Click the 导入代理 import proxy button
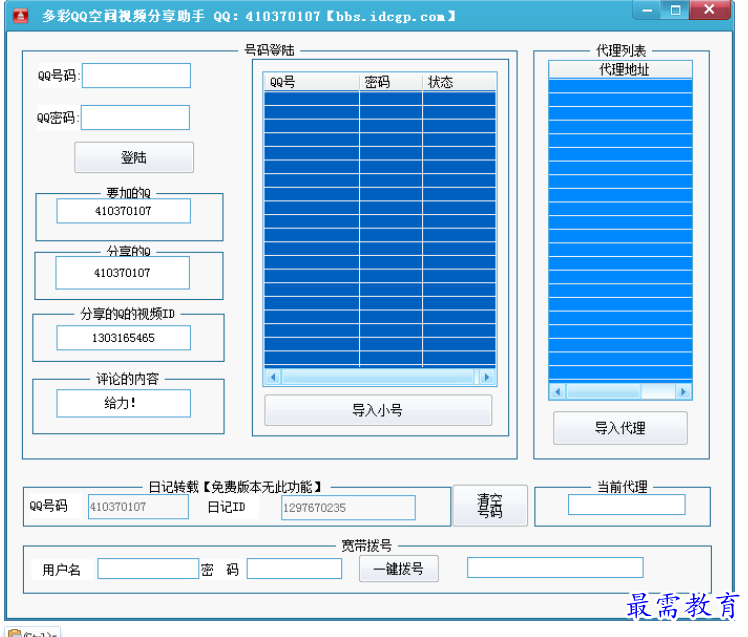Image resolution: width=748 pixels, height=637 pixels. (620, 428)
